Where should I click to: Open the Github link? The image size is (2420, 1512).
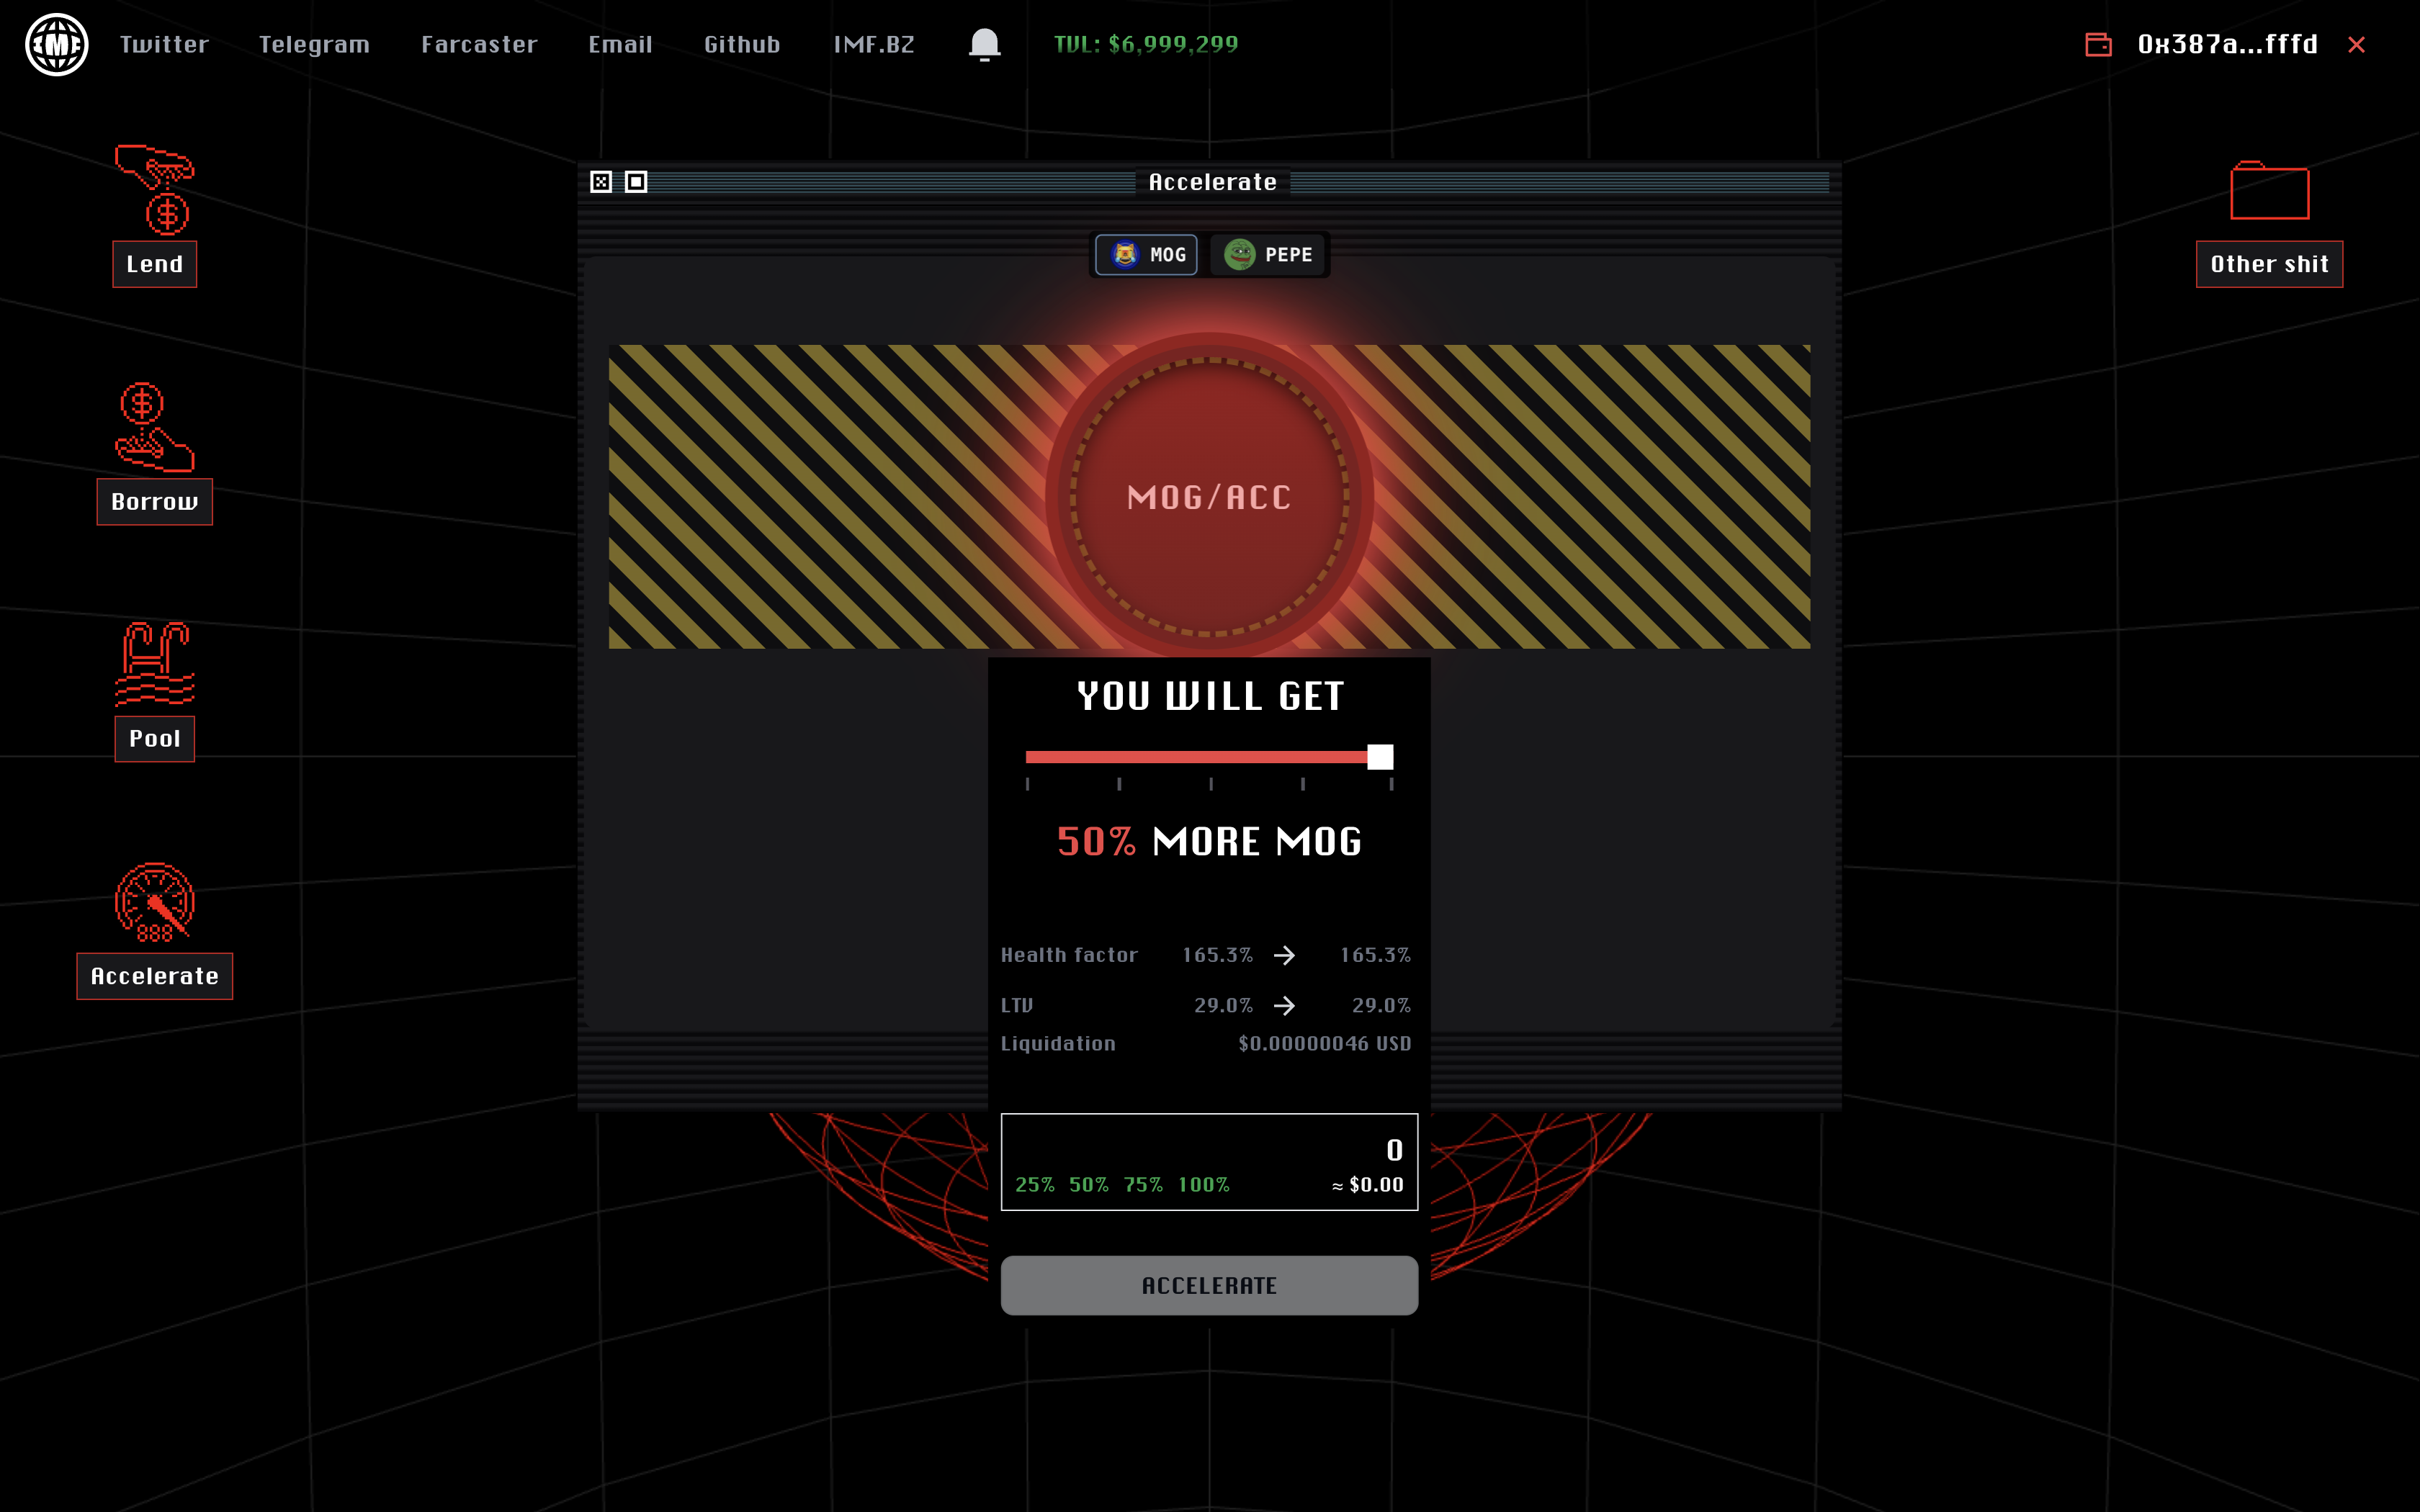pyautogui.click(x=742, y=45)
